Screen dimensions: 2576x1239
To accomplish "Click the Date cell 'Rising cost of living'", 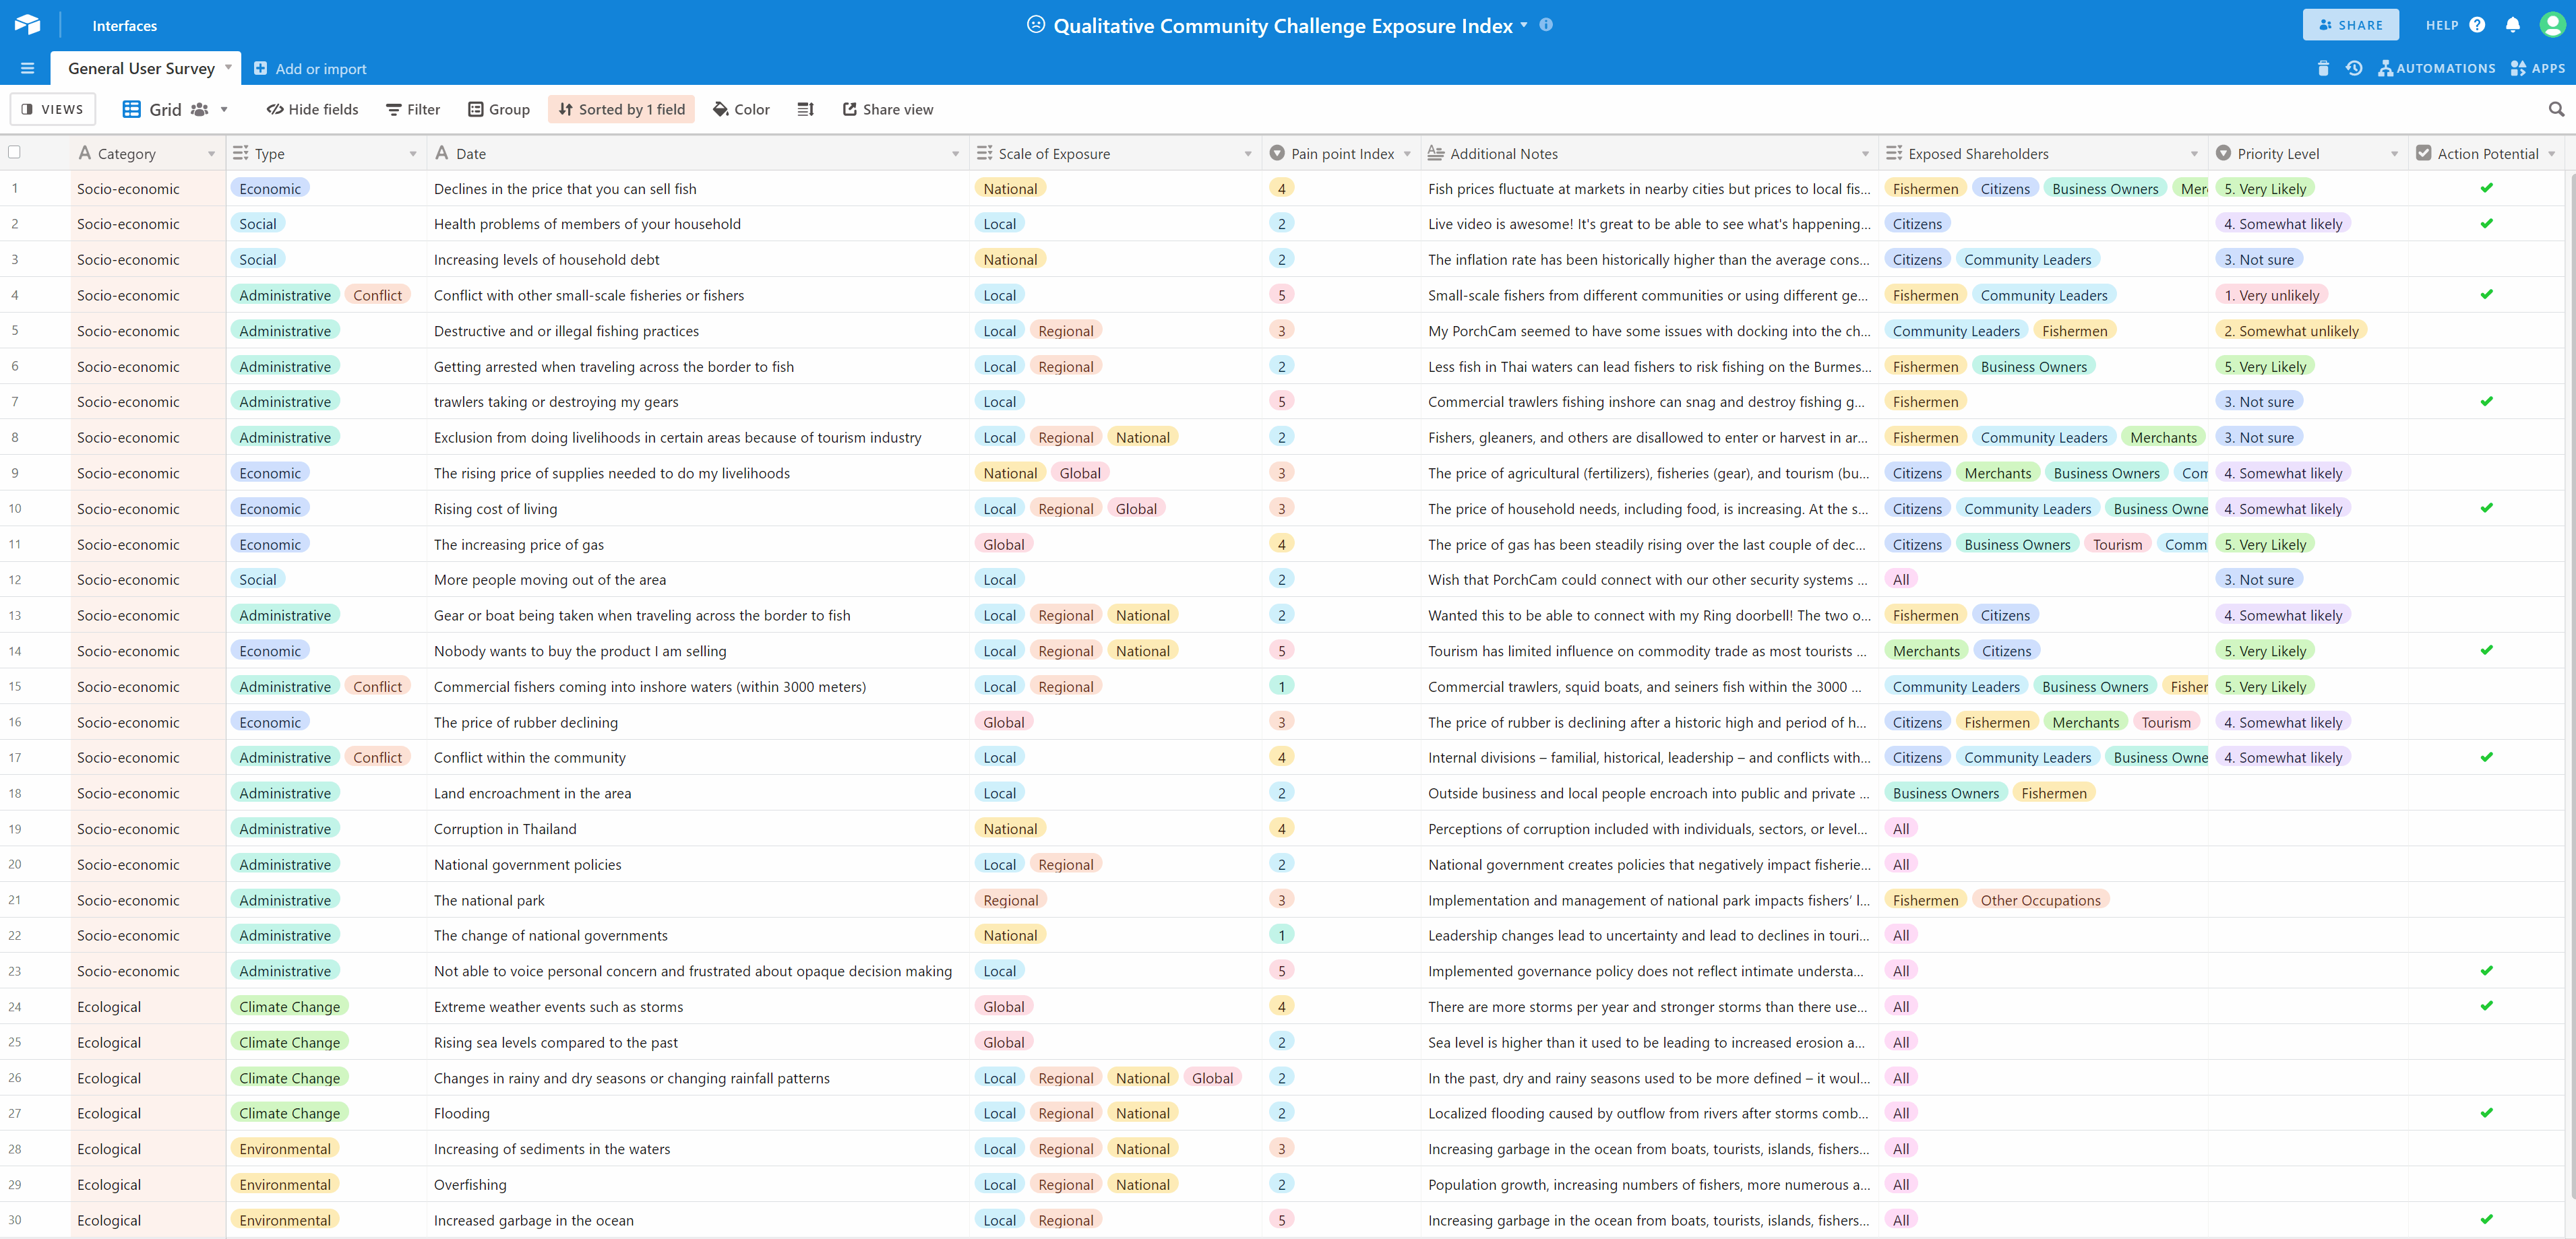I will coord(495,509).
